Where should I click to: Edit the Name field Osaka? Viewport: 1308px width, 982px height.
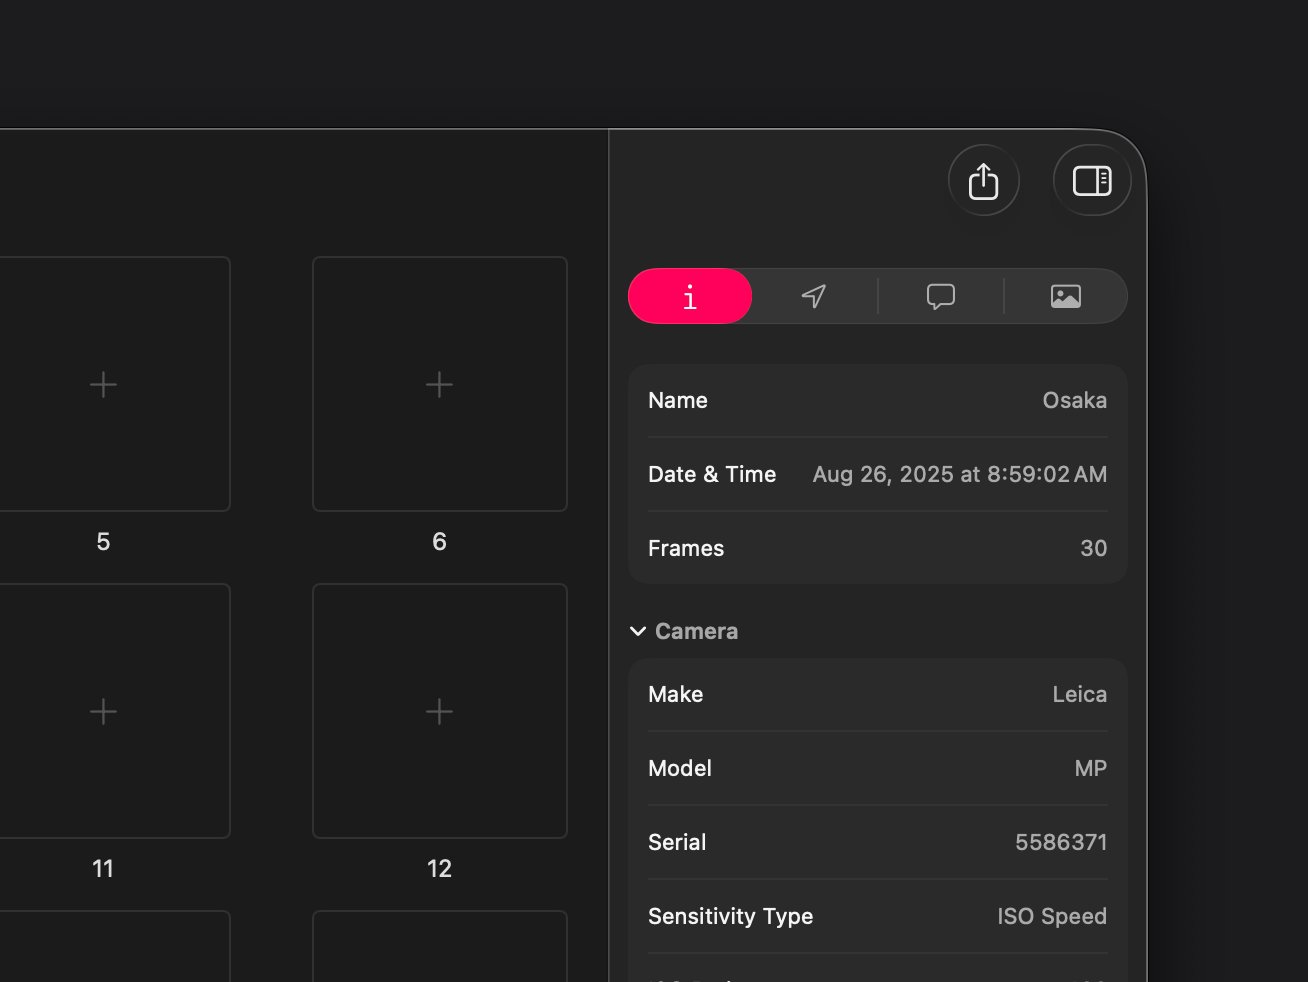[x=1074, y=400]
